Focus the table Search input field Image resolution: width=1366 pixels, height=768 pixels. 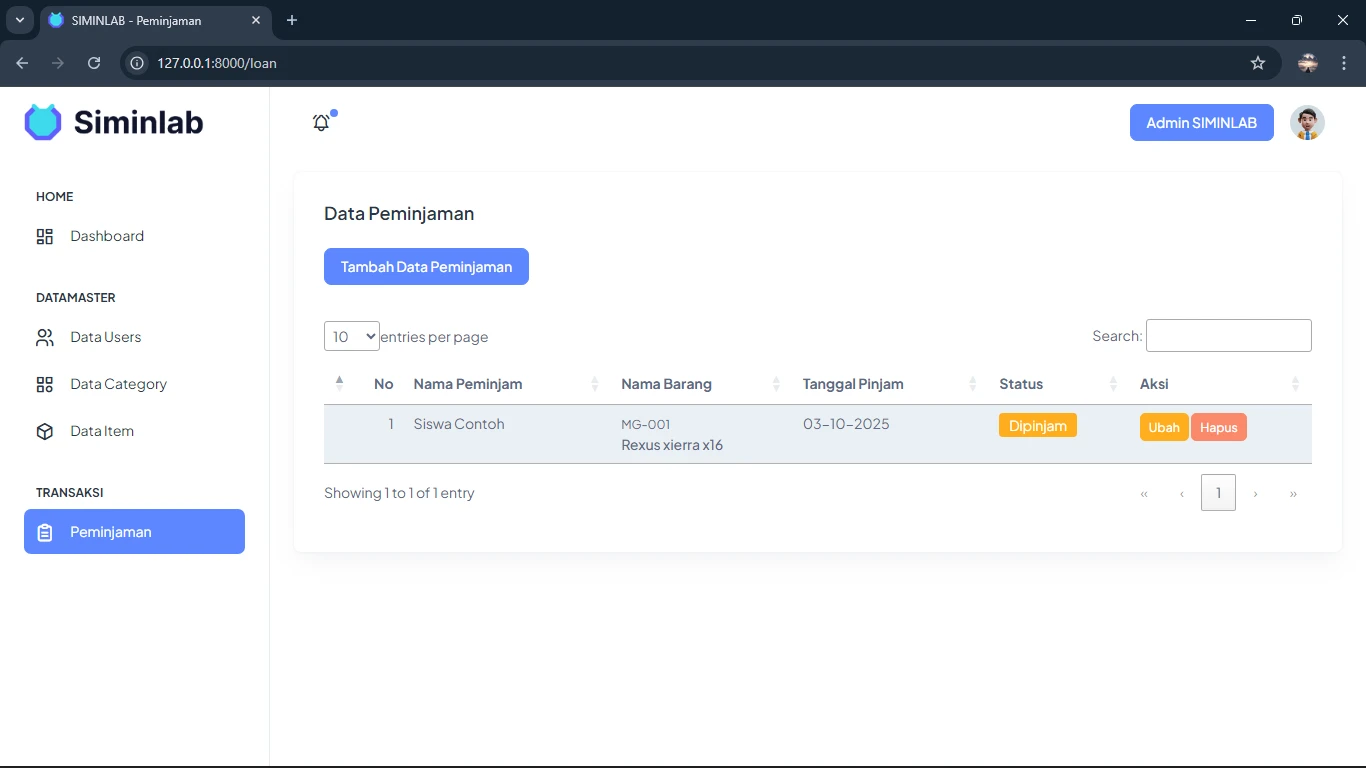(x=1228, y=336)
